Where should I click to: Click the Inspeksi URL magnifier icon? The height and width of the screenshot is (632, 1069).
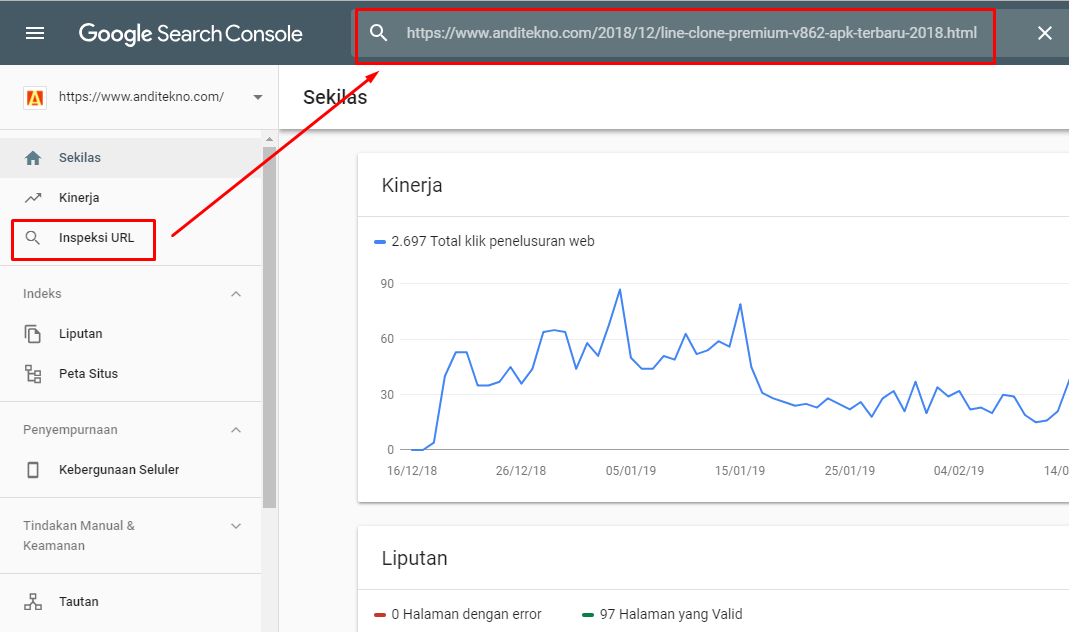[x=33, y=238]
